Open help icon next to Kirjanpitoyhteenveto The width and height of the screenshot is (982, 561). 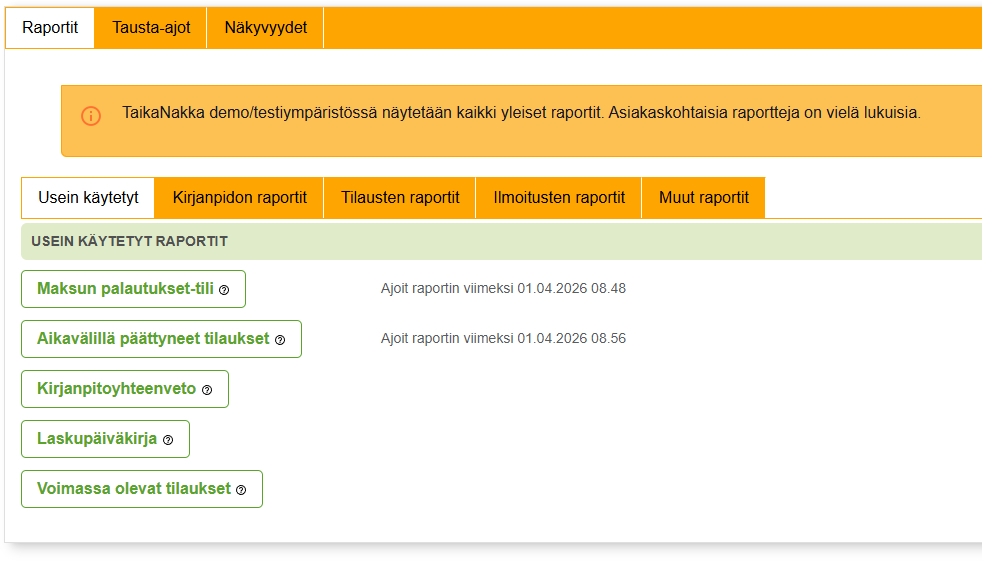click(207, 390)
